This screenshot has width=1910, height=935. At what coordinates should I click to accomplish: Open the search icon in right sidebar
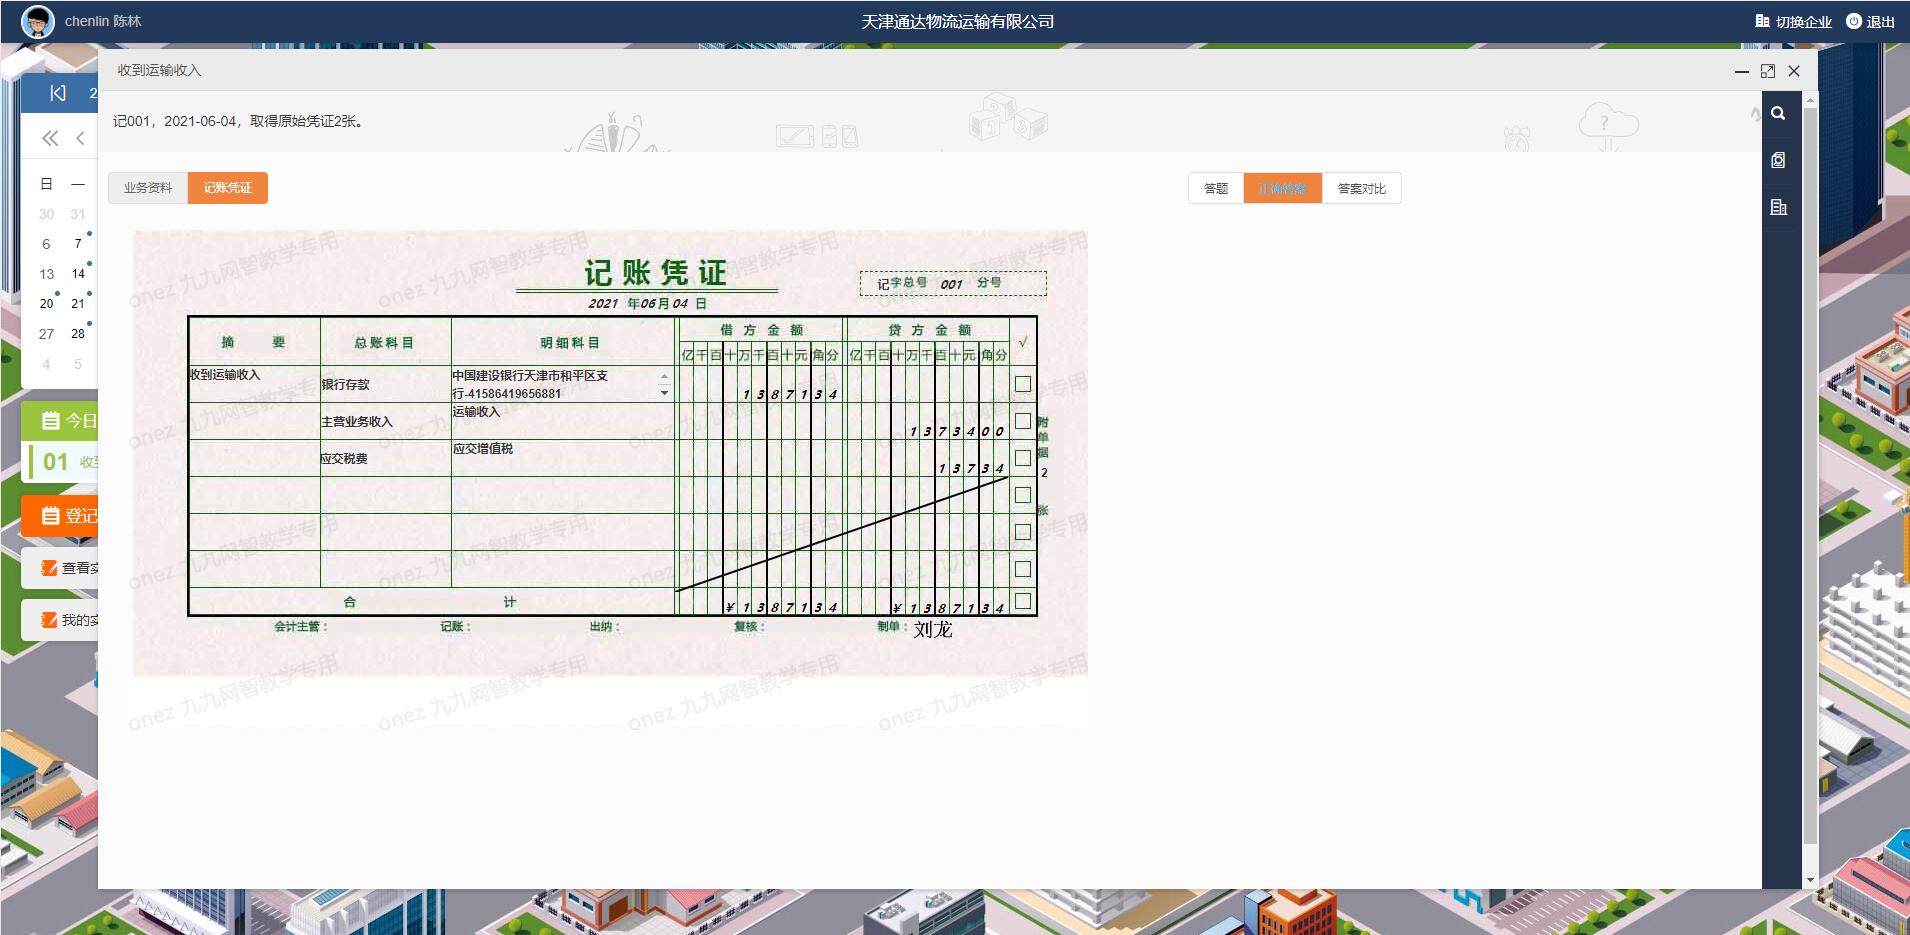click(x=1778, y=113)
